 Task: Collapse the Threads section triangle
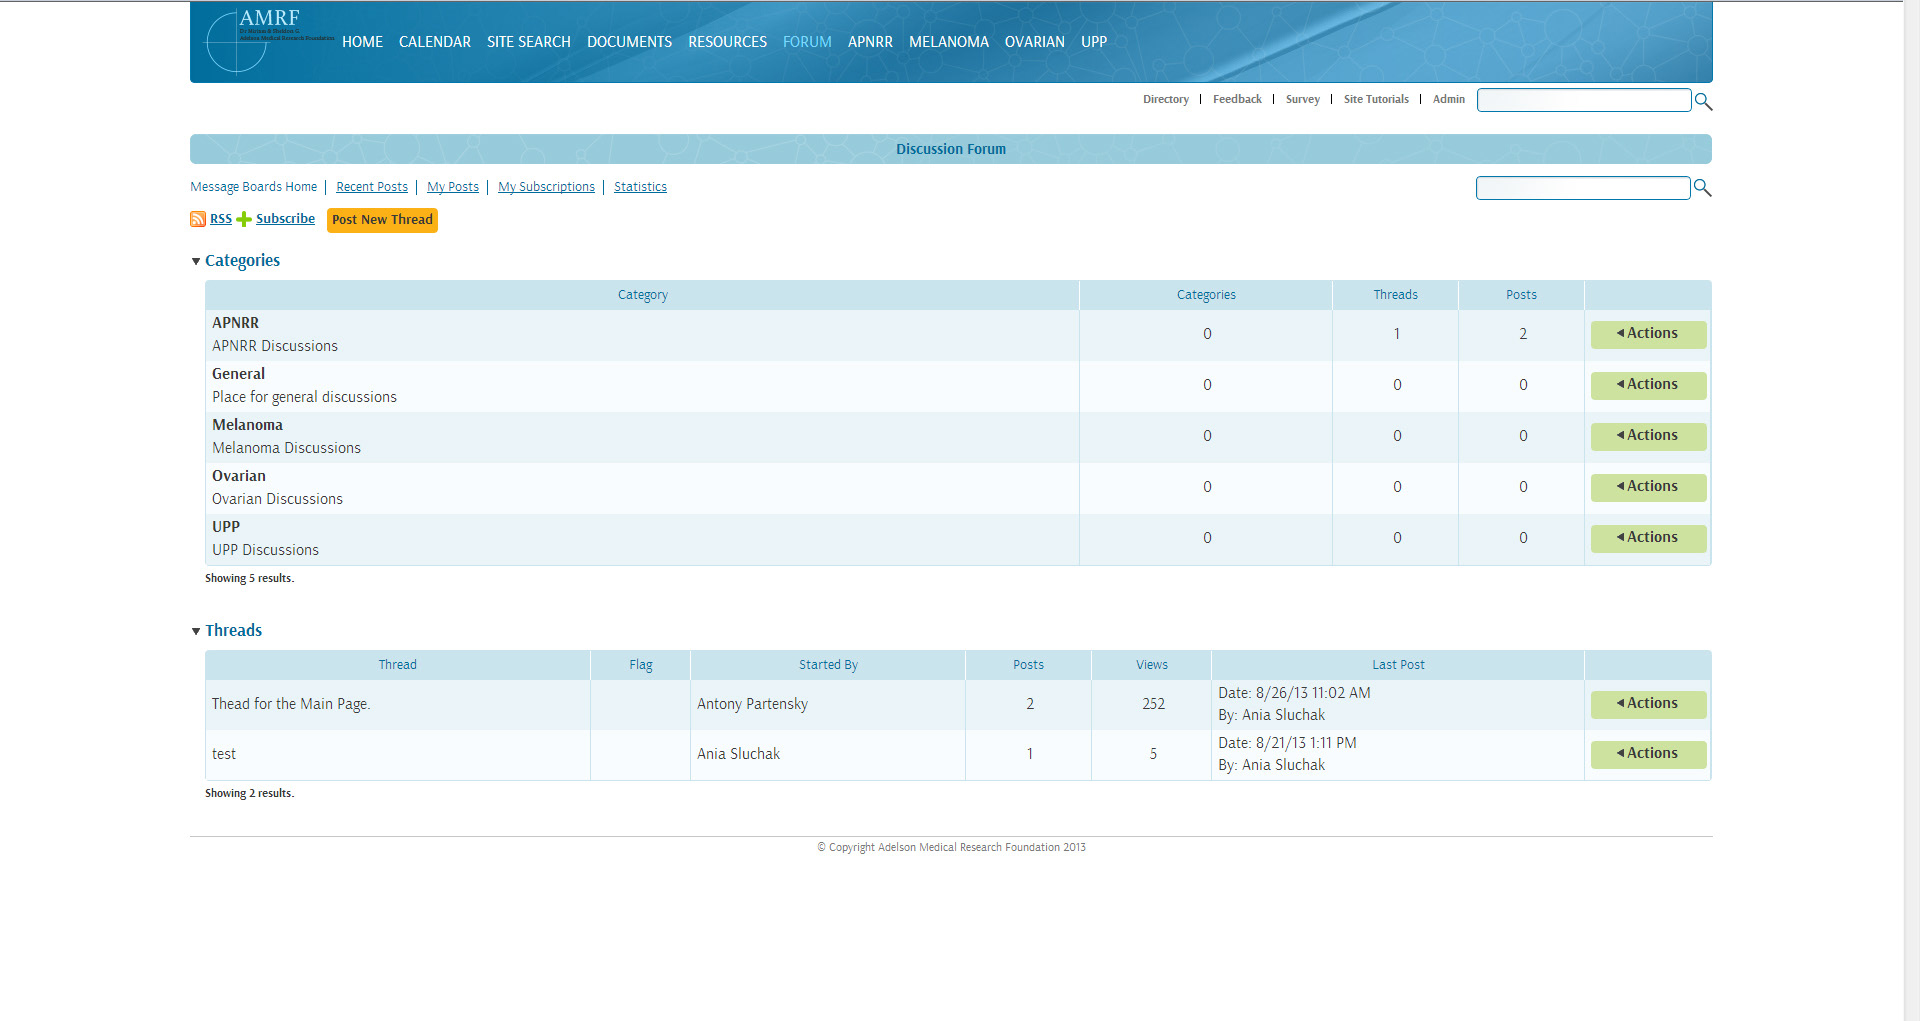196,632
